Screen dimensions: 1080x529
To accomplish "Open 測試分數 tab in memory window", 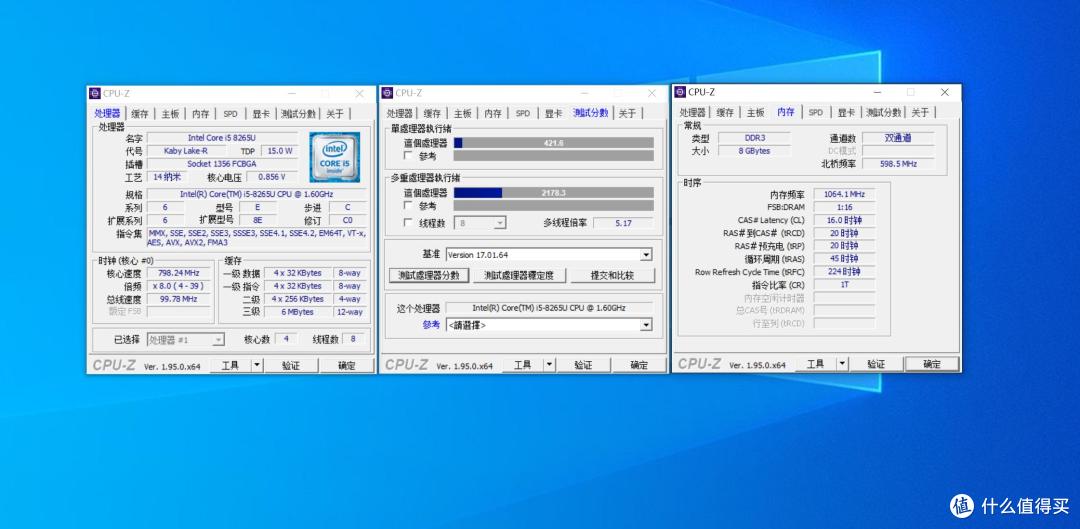I will pos(883,112).
